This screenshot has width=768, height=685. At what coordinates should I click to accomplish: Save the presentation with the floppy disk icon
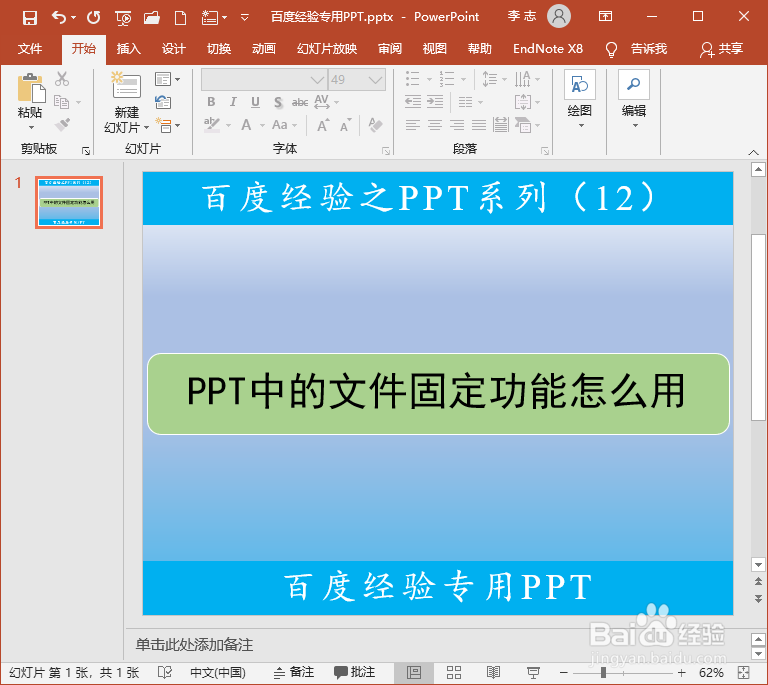[x=30, y=18]
